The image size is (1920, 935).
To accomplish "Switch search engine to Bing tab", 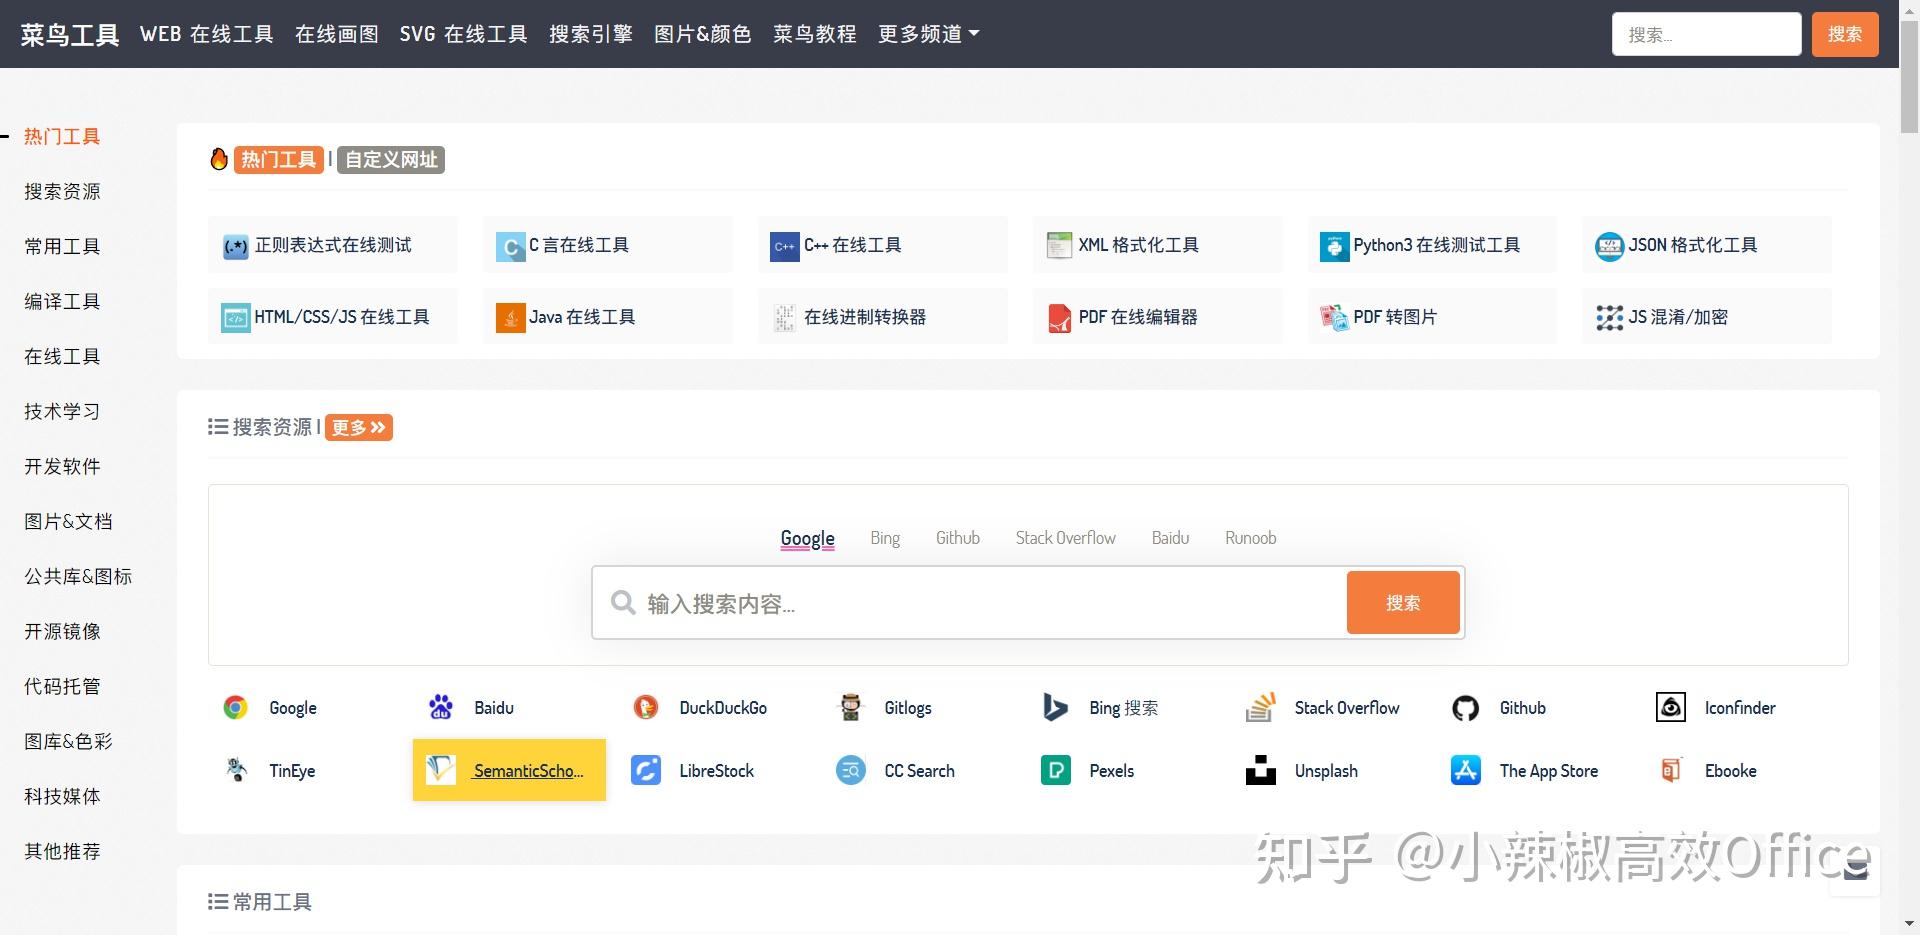I will pyautogui.click(x=884, y=537).
